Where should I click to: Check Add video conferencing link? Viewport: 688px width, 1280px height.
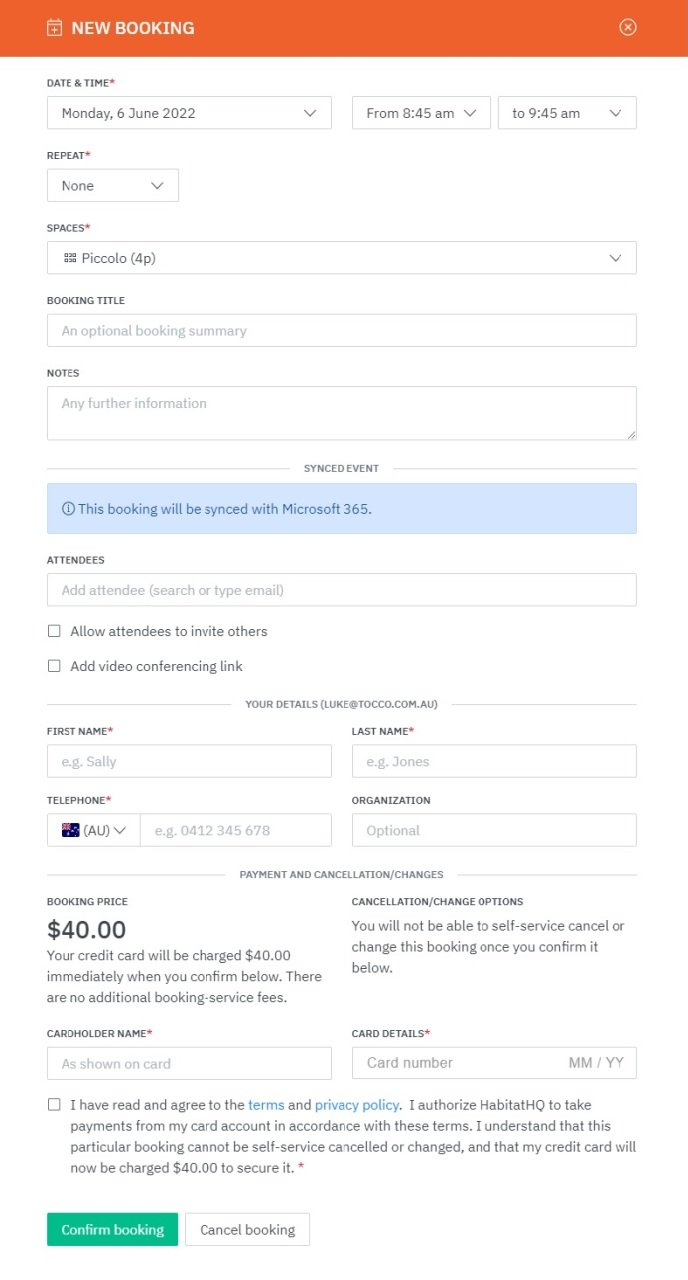[x=54, y=665]
